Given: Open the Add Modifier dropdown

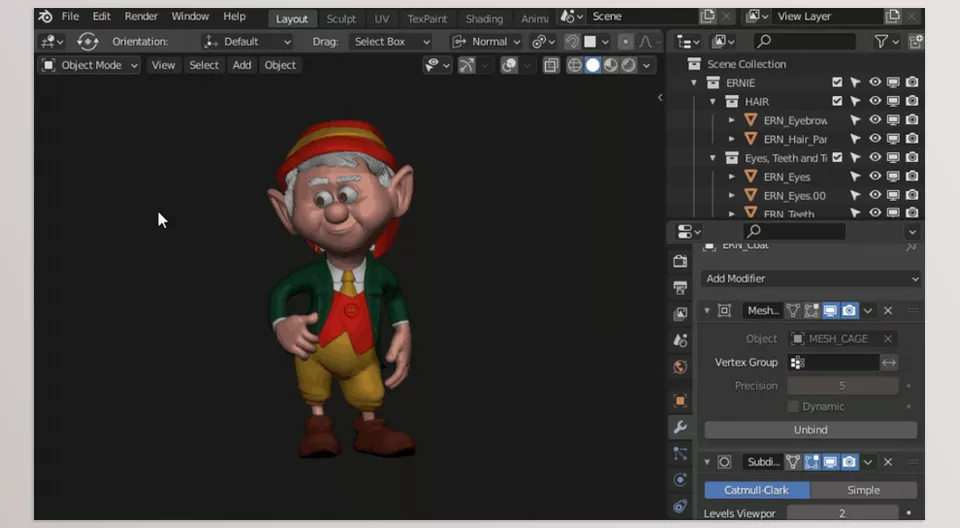Looking at the screenshot, I should (x=811, y=279).
